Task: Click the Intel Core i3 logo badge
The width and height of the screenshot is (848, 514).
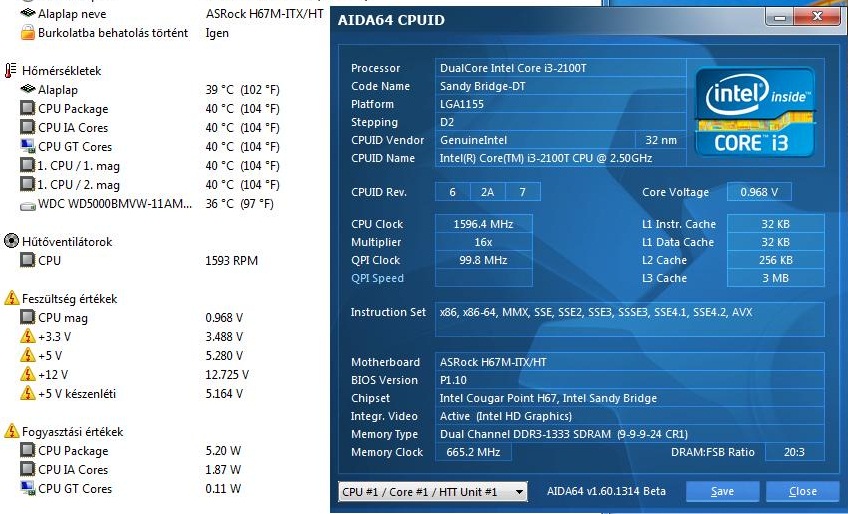Action: pyautogui.click(x=755, y=112)
